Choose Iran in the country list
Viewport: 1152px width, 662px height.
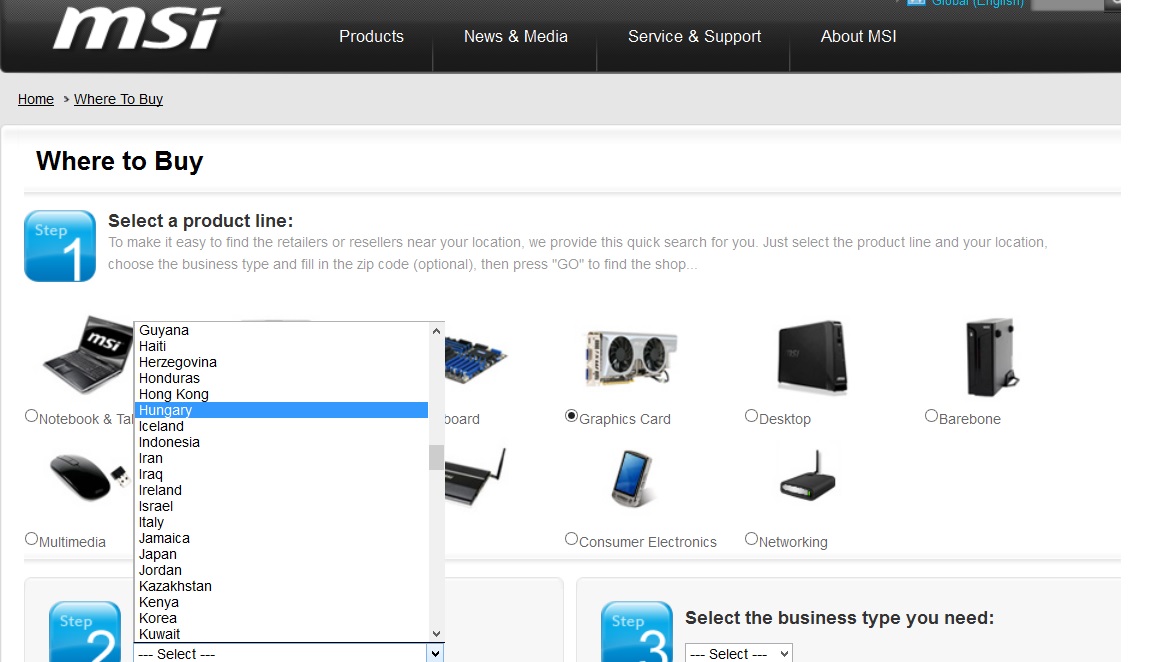pos(281,458)
